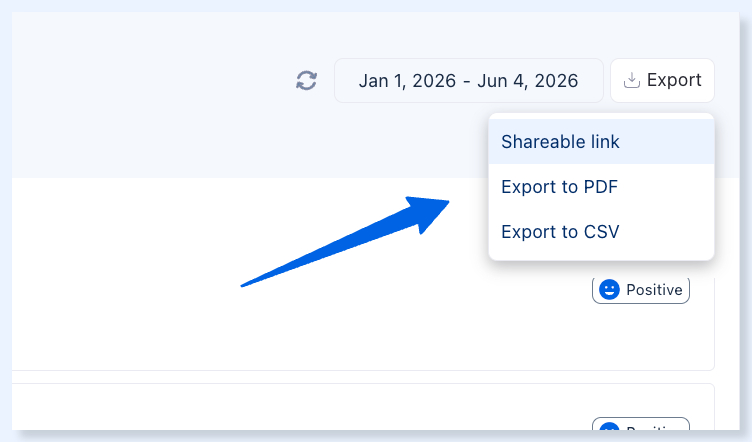Click the refresh data icon
Viewport: 752px width, 442px height.
click(x=306, y=81)
